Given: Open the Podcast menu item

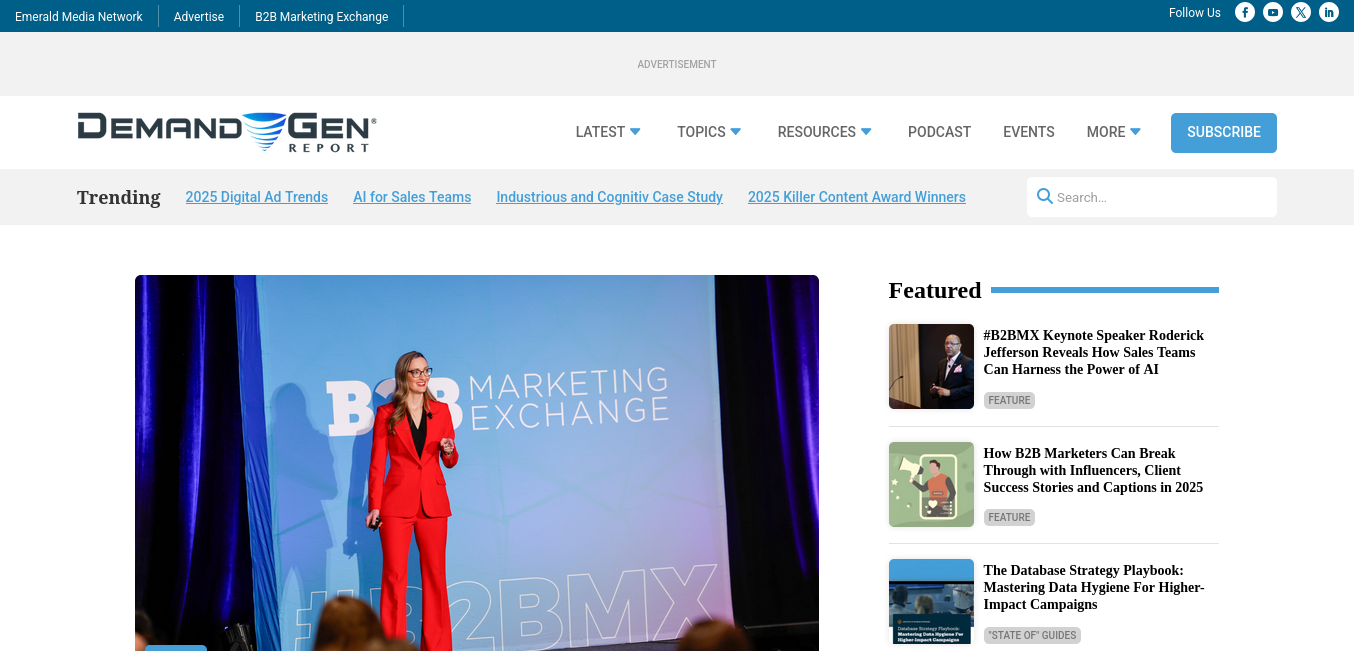Looking at the screenshot, I should pyautogui.click(x=939, y=132).
